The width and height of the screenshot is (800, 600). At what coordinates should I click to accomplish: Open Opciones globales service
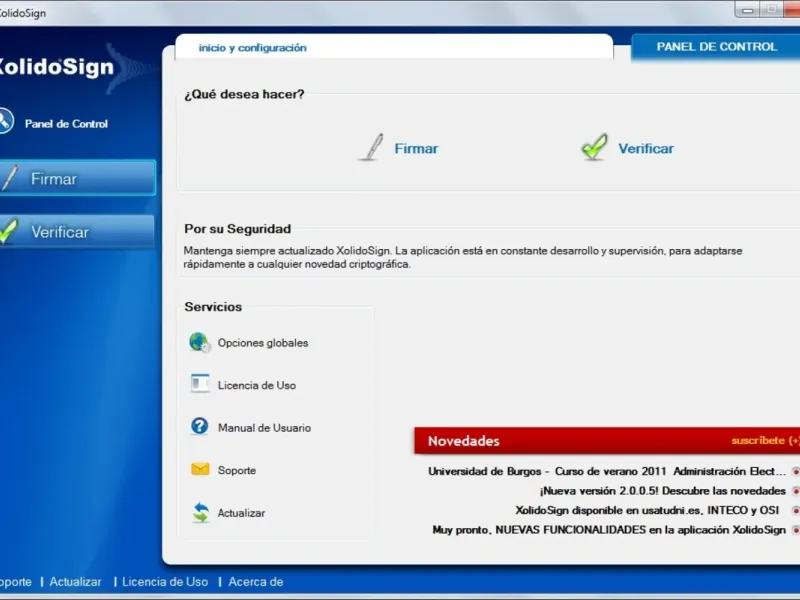[x=263, y=343]
